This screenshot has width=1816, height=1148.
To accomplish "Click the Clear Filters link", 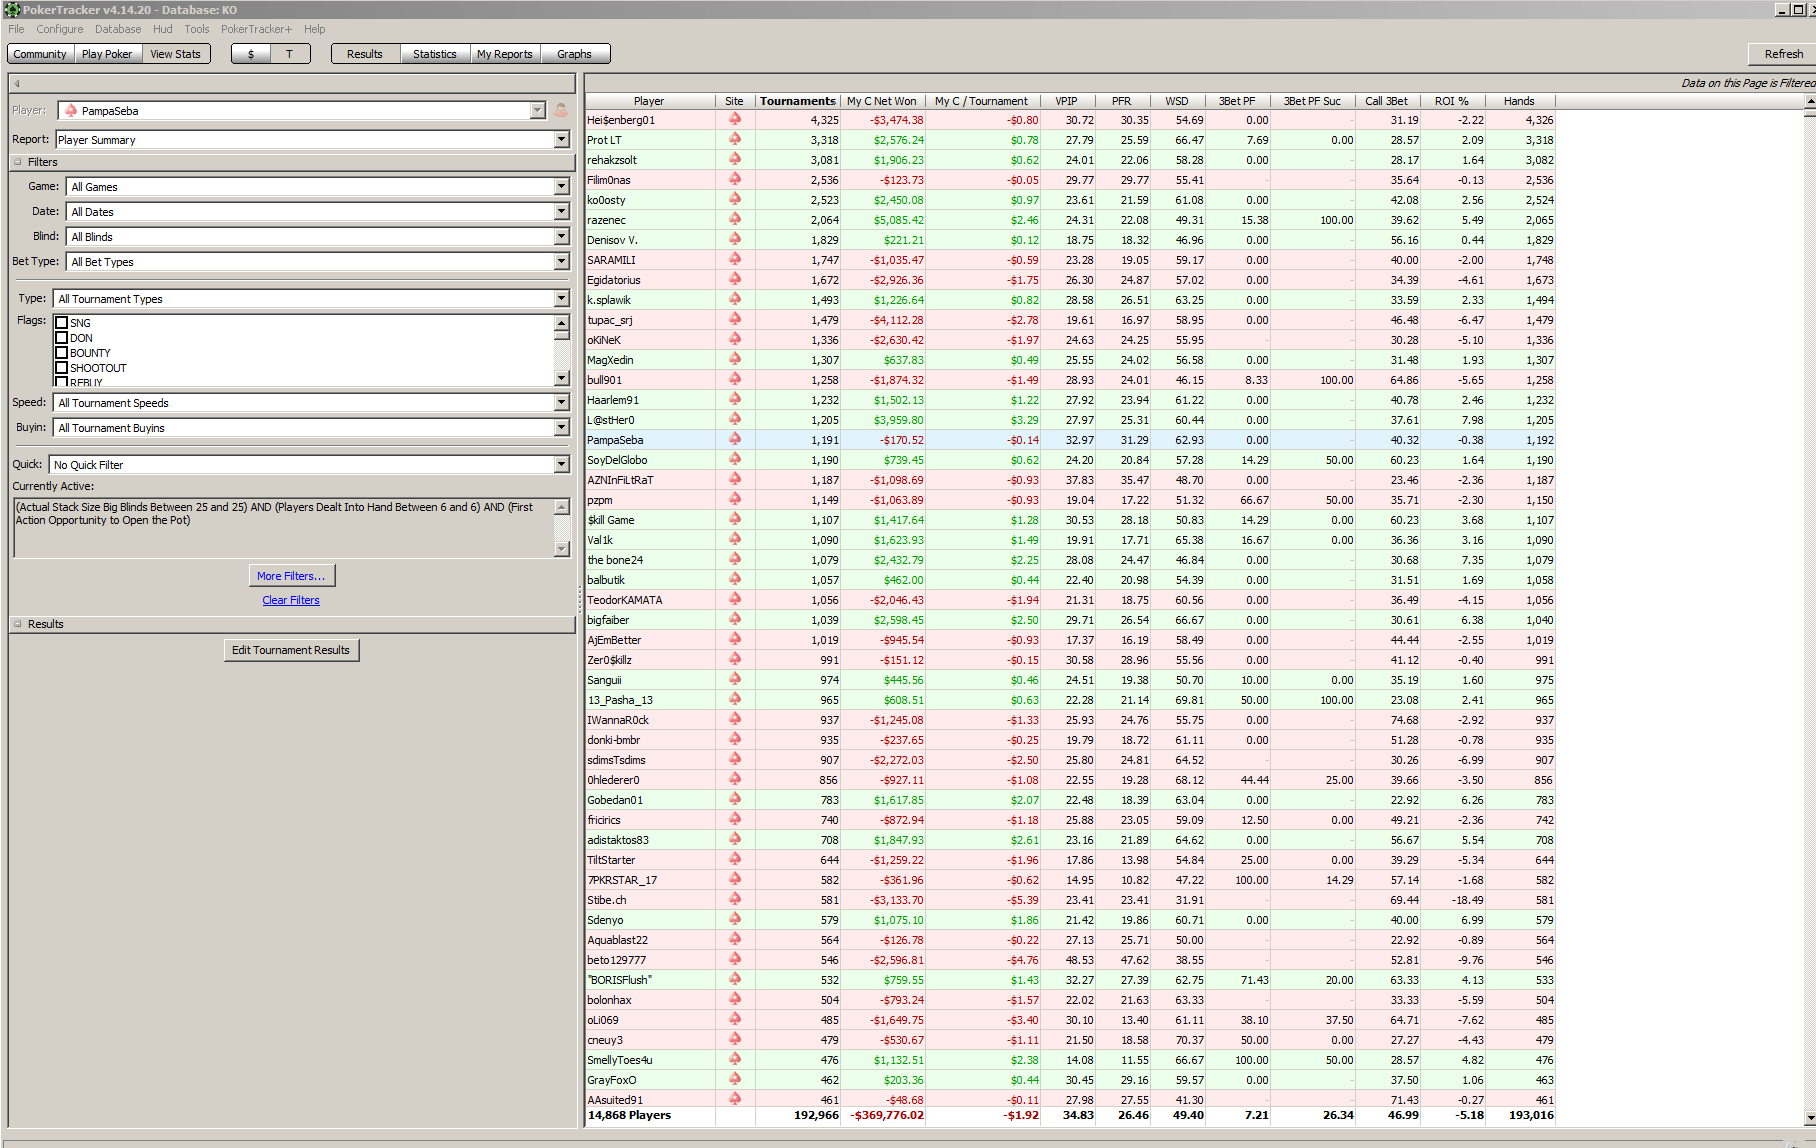I will (x=291, y=600).
